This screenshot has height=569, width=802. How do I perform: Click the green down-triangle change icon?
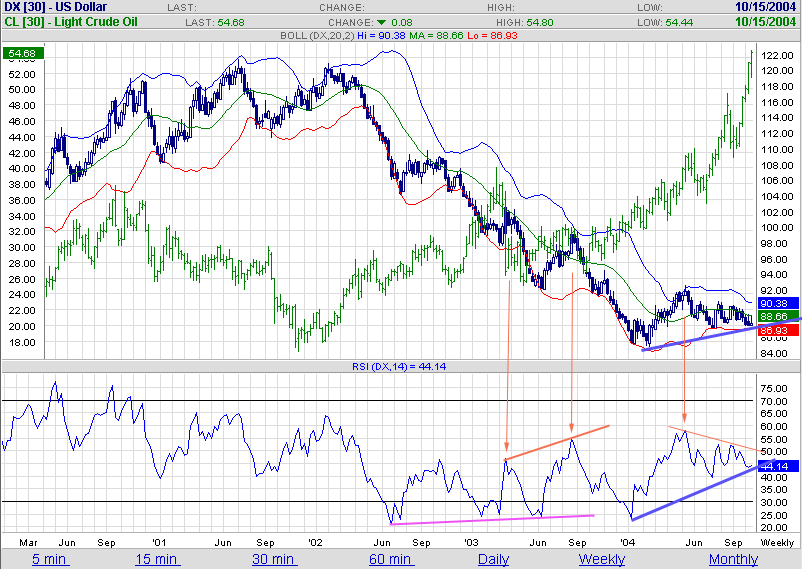(x=381, y=21)
